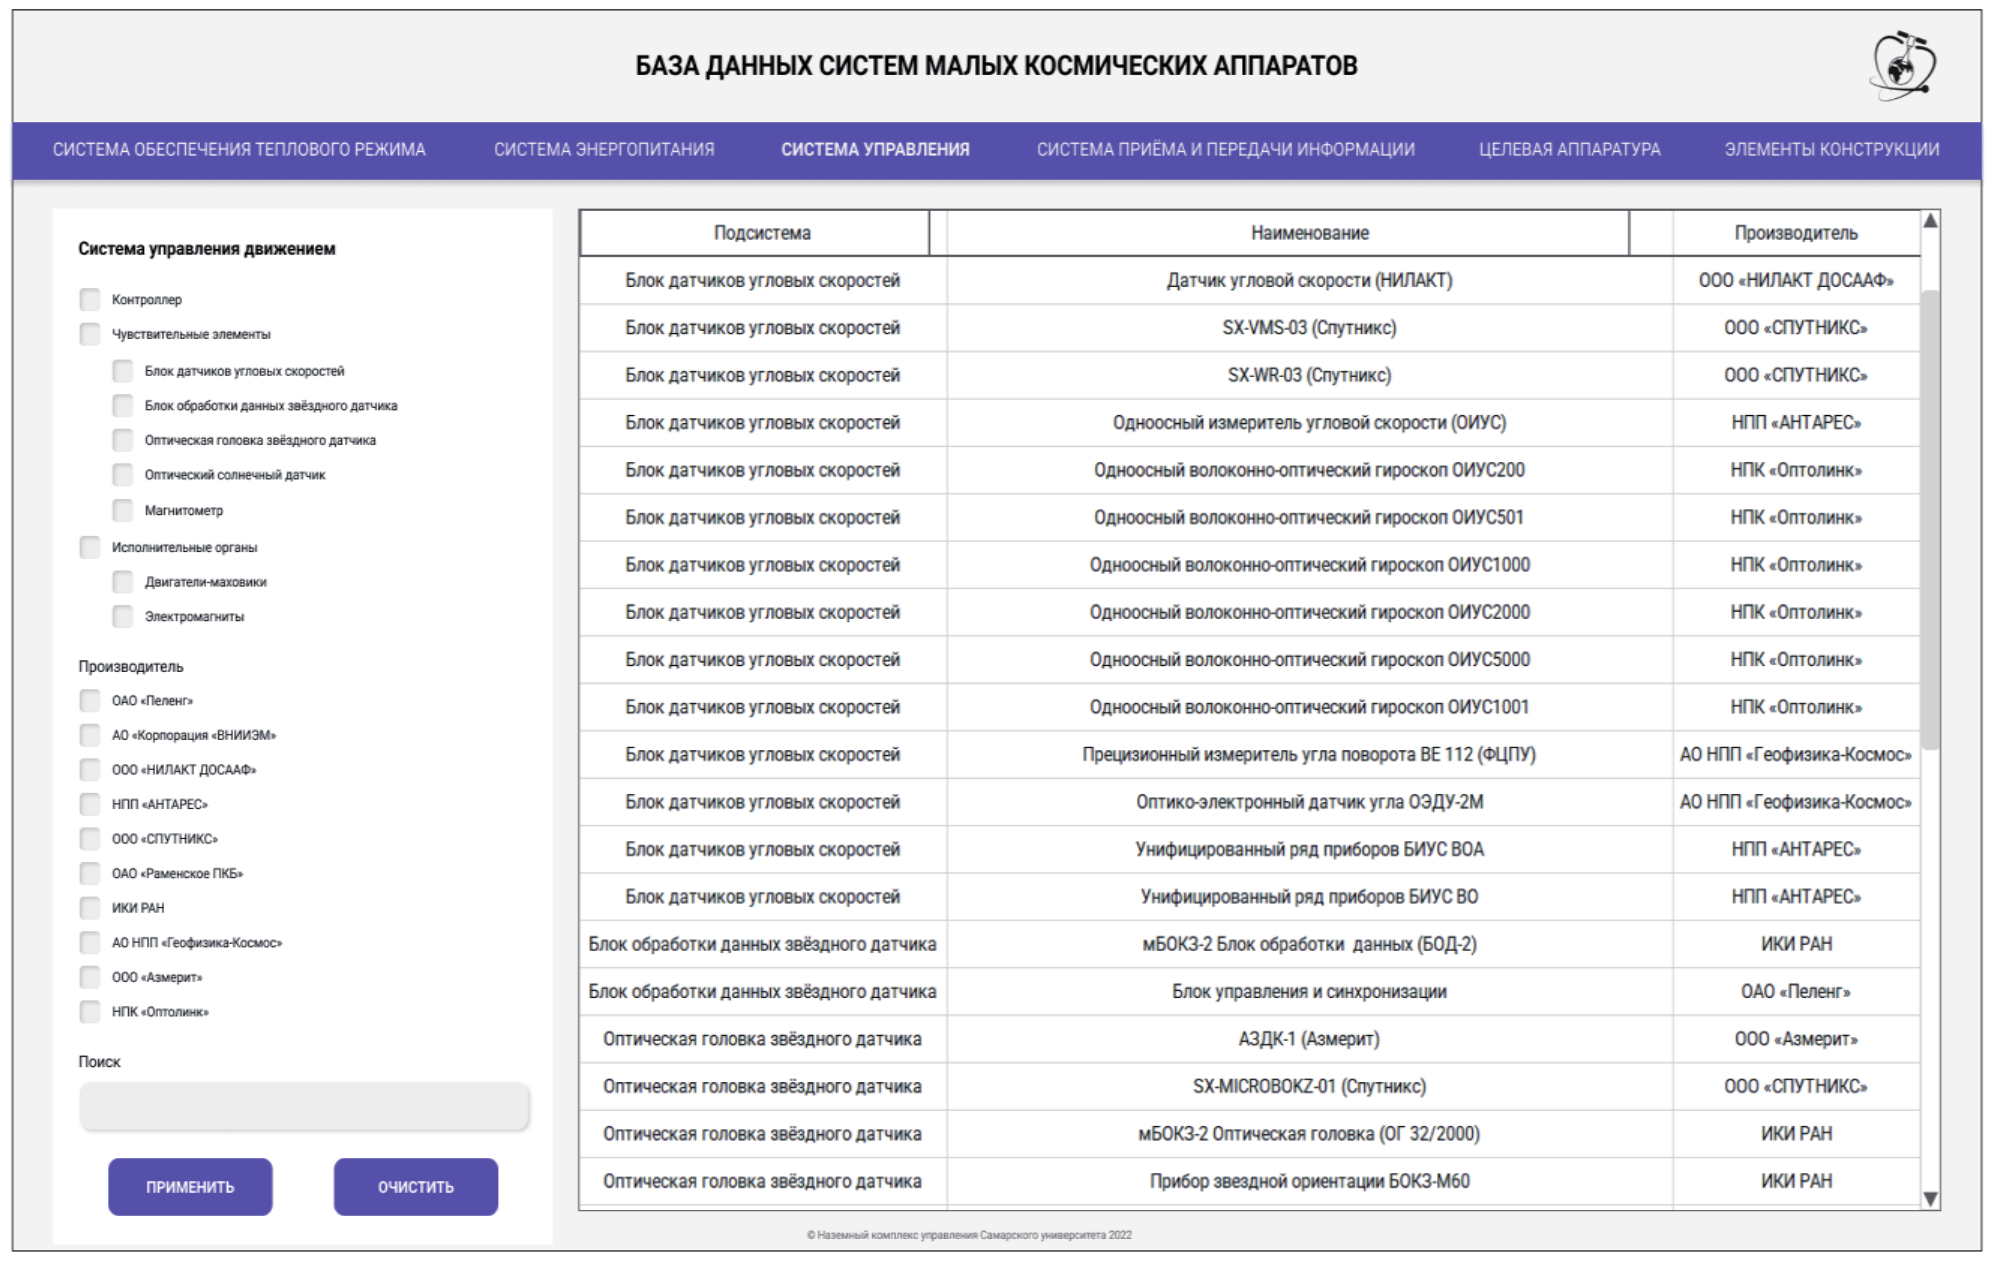Click the Поиск search input field
The width and height of the screenshot is (1995, 1266).
click(304, 1107)
